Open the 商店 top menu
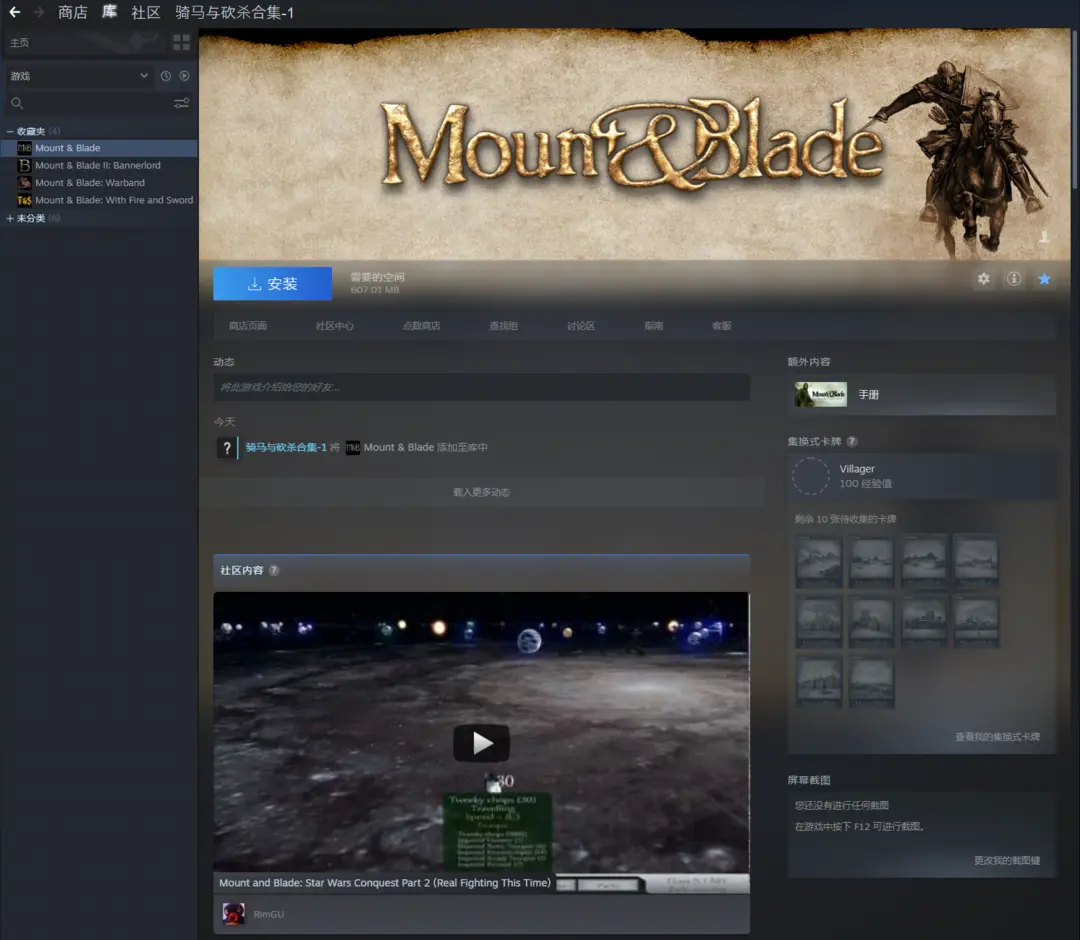 [x=72, y=12]
